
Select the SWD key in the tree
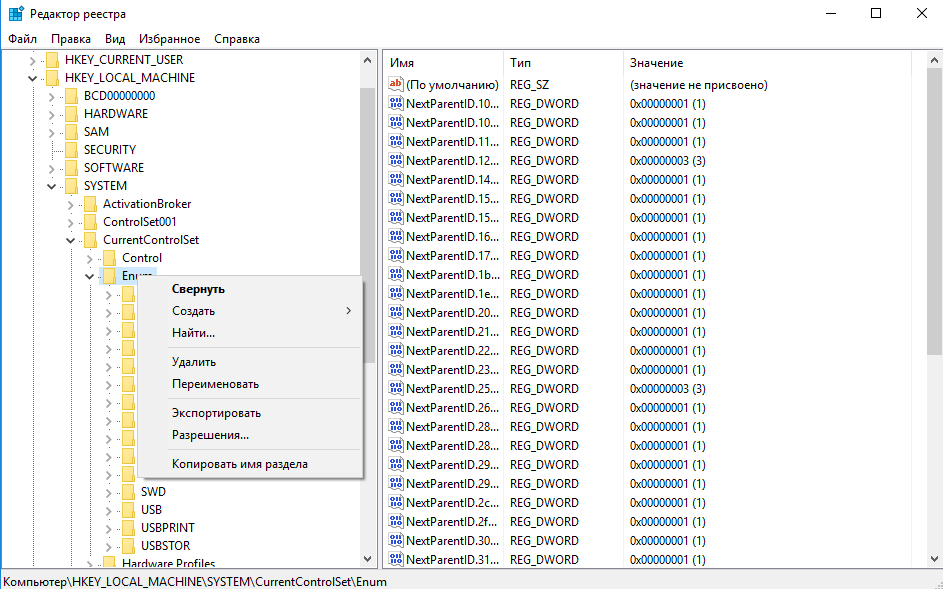[x=153, y=492]
